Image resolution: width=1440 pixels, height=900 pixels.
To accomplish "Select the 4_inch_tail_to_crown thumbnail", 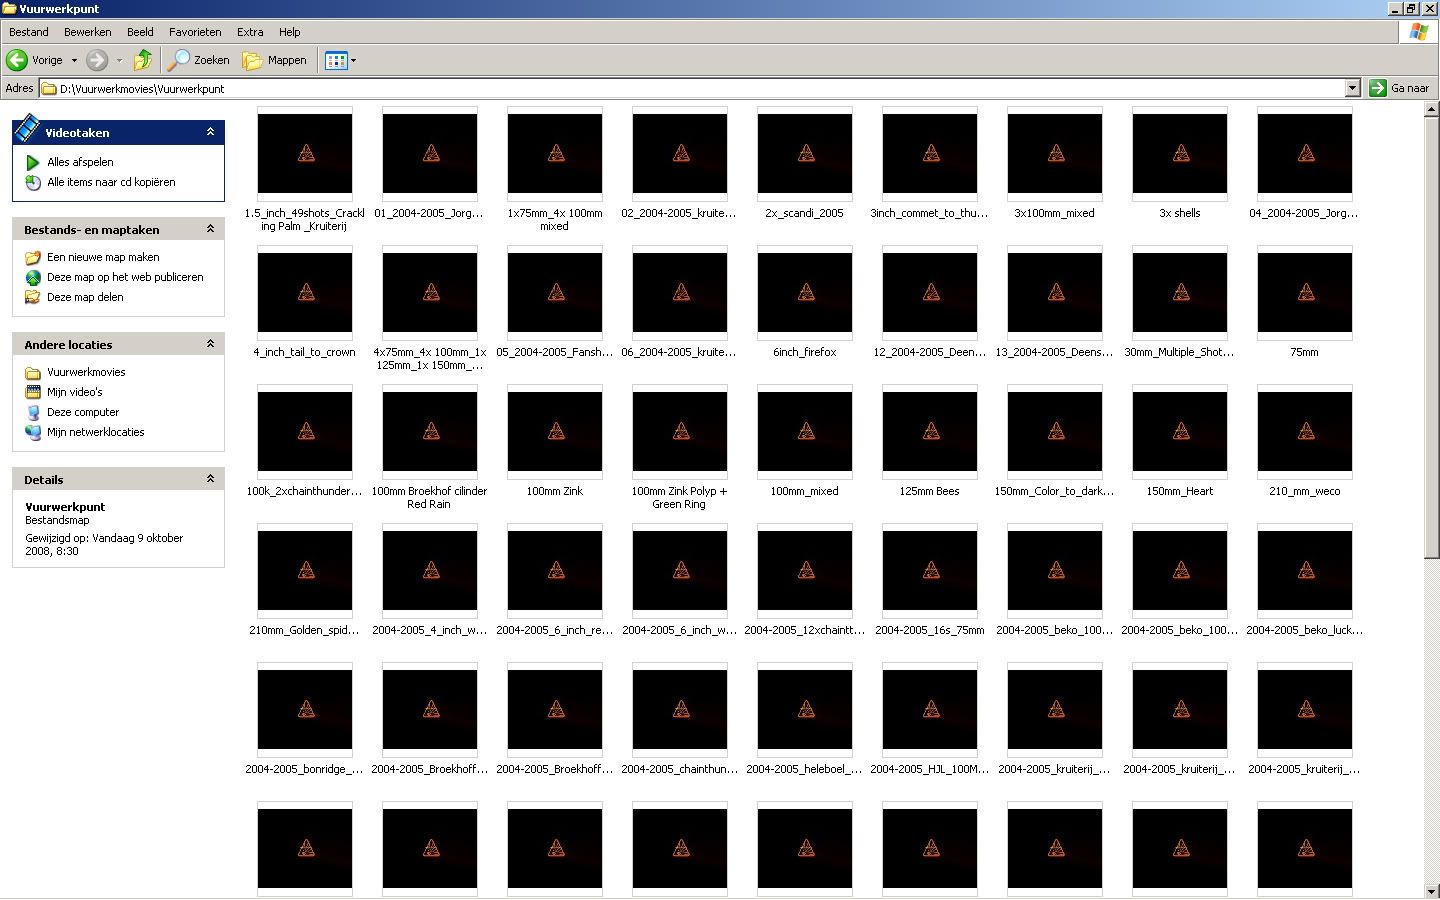I will coord(305,293).
